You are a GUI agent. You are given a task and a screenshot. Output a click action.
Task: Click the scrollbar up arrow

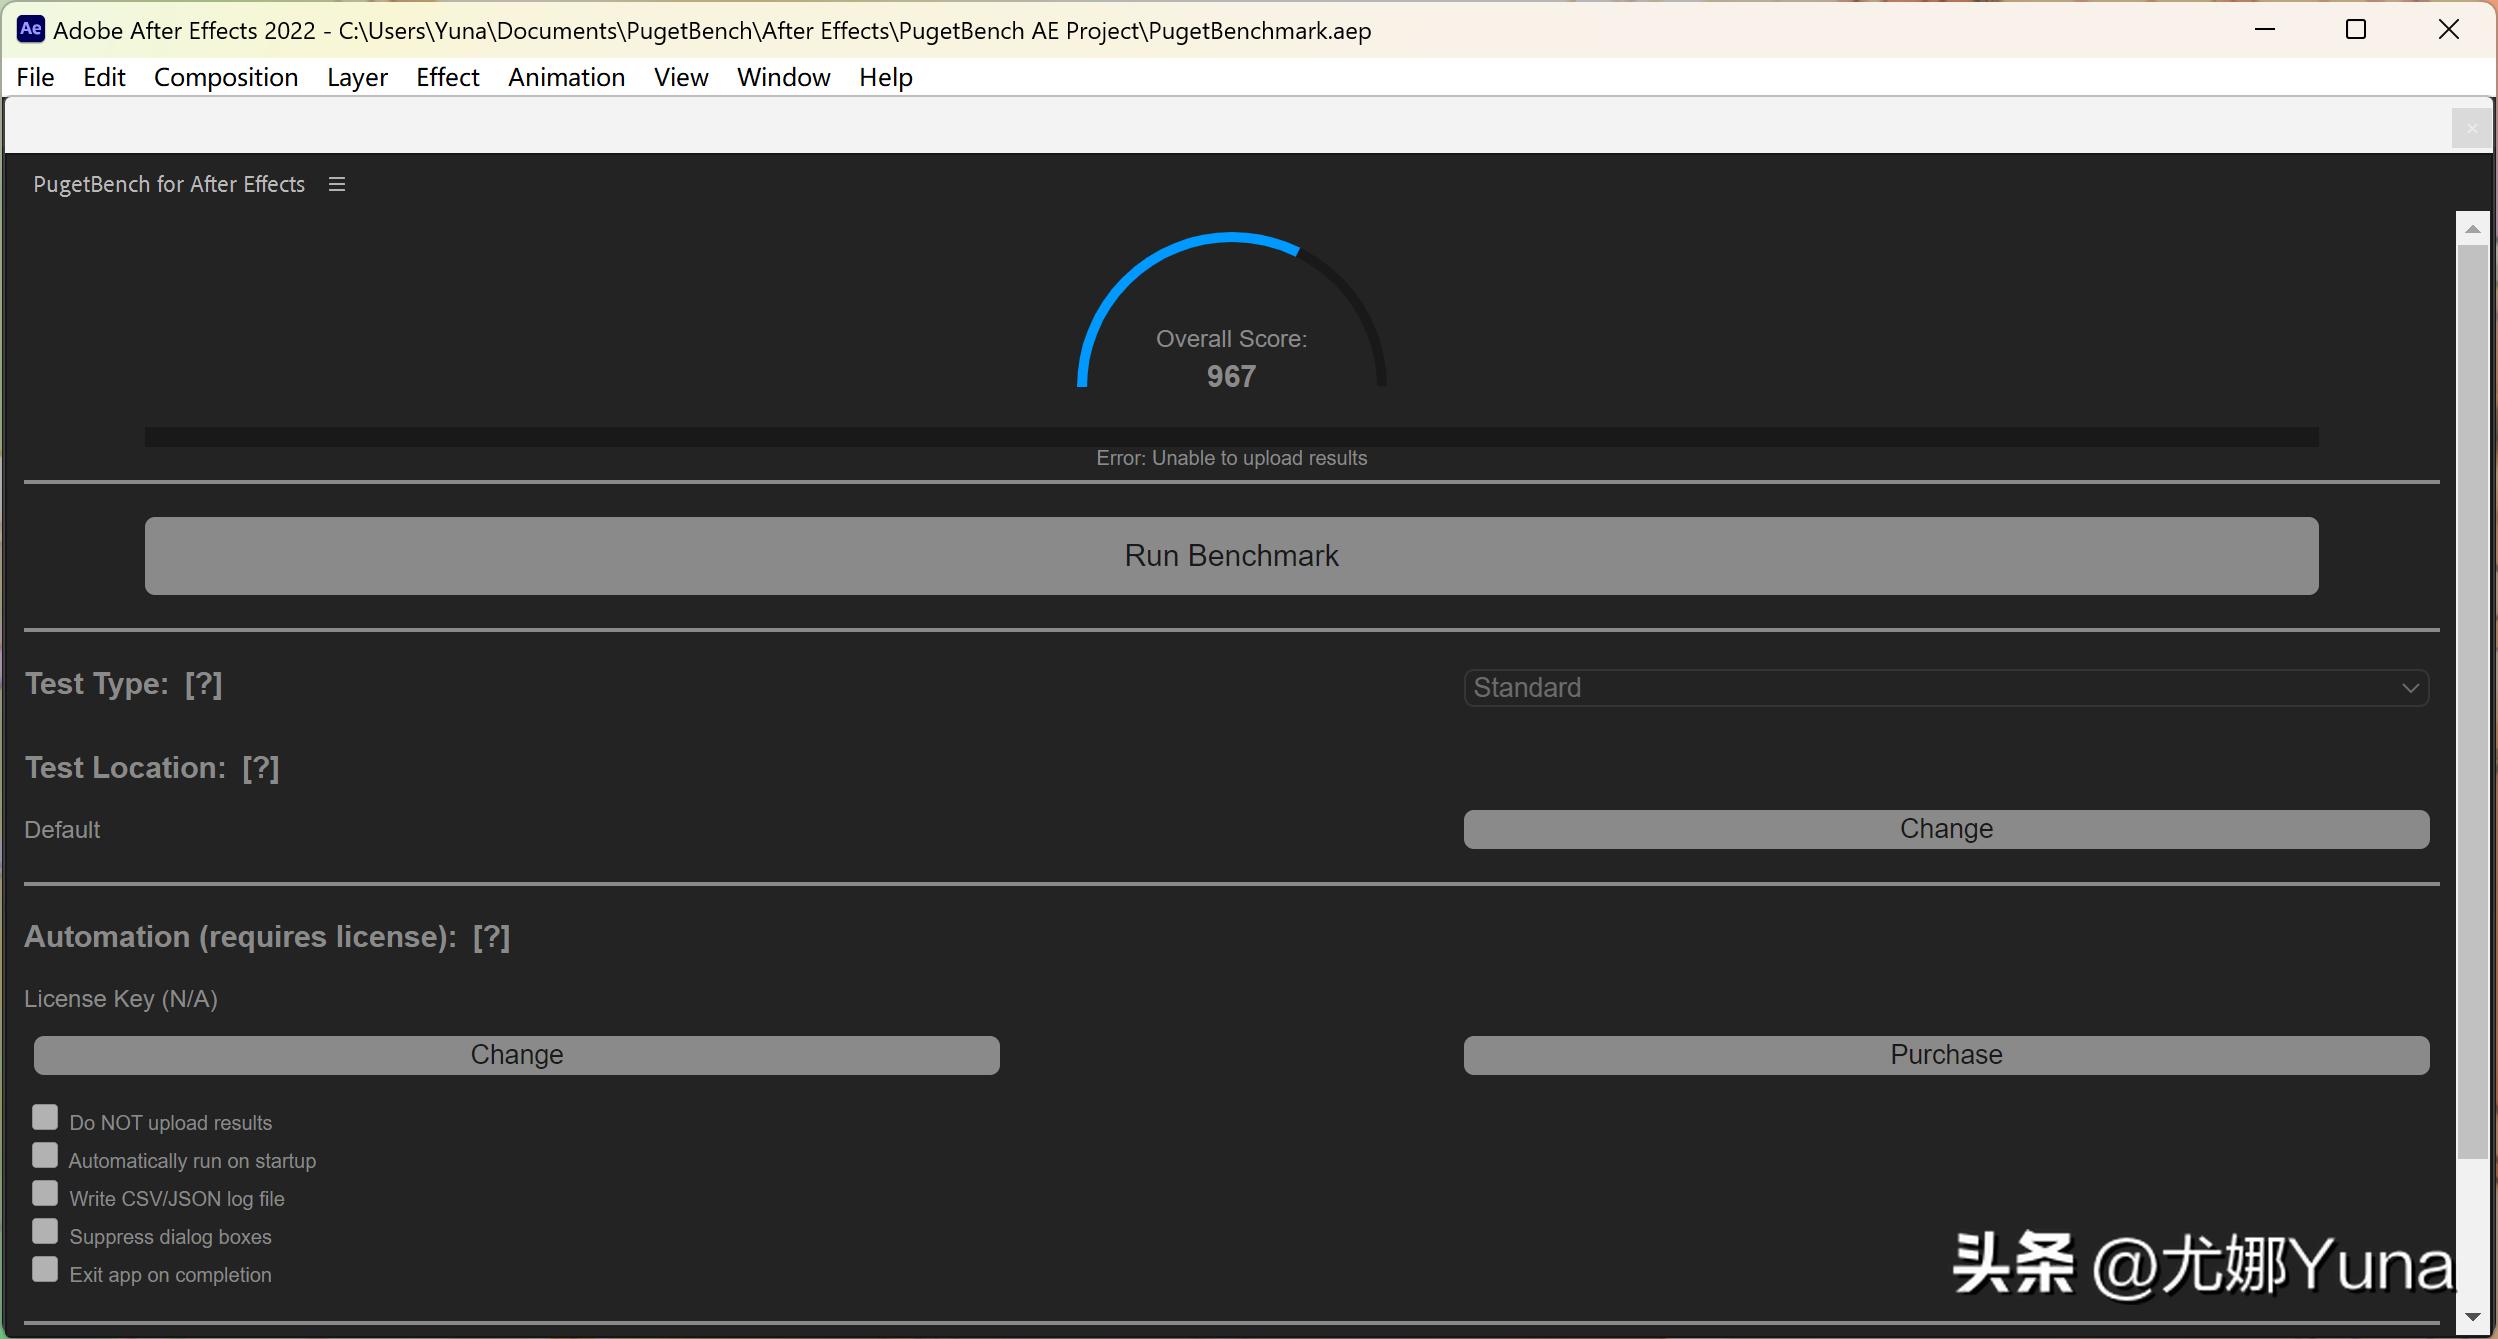2472,229
